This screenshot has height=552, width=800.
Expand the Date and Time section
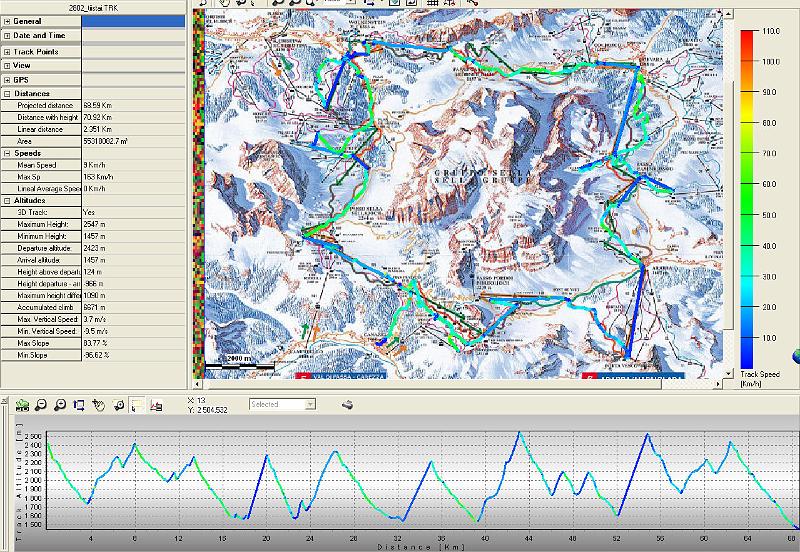[x=7, y=36]
